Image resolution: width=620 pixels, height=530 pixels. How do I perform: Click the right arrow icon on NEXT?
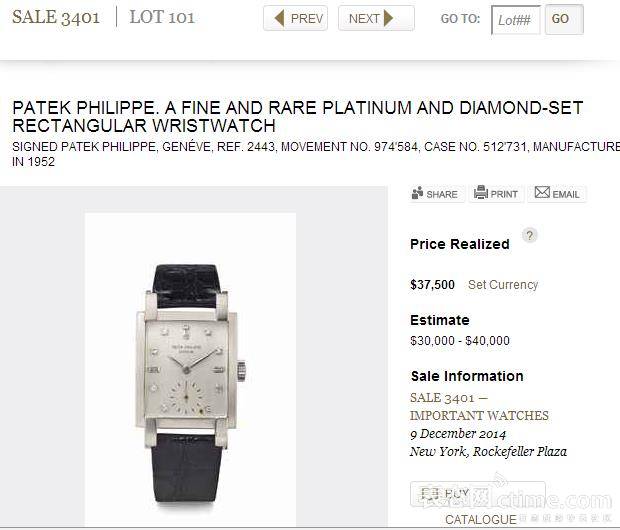pos(388,18)
